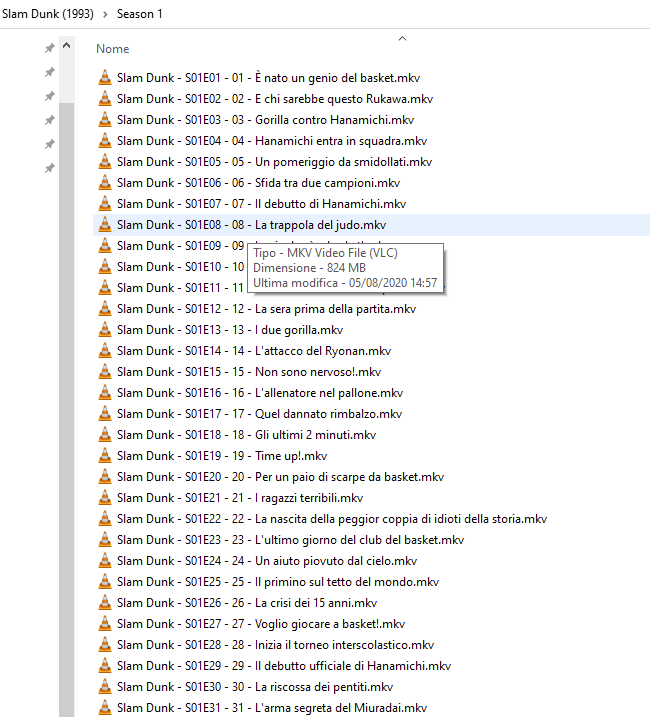Select file name 'I ragazzi terribili.mkv'

click(x=309, y=498)
